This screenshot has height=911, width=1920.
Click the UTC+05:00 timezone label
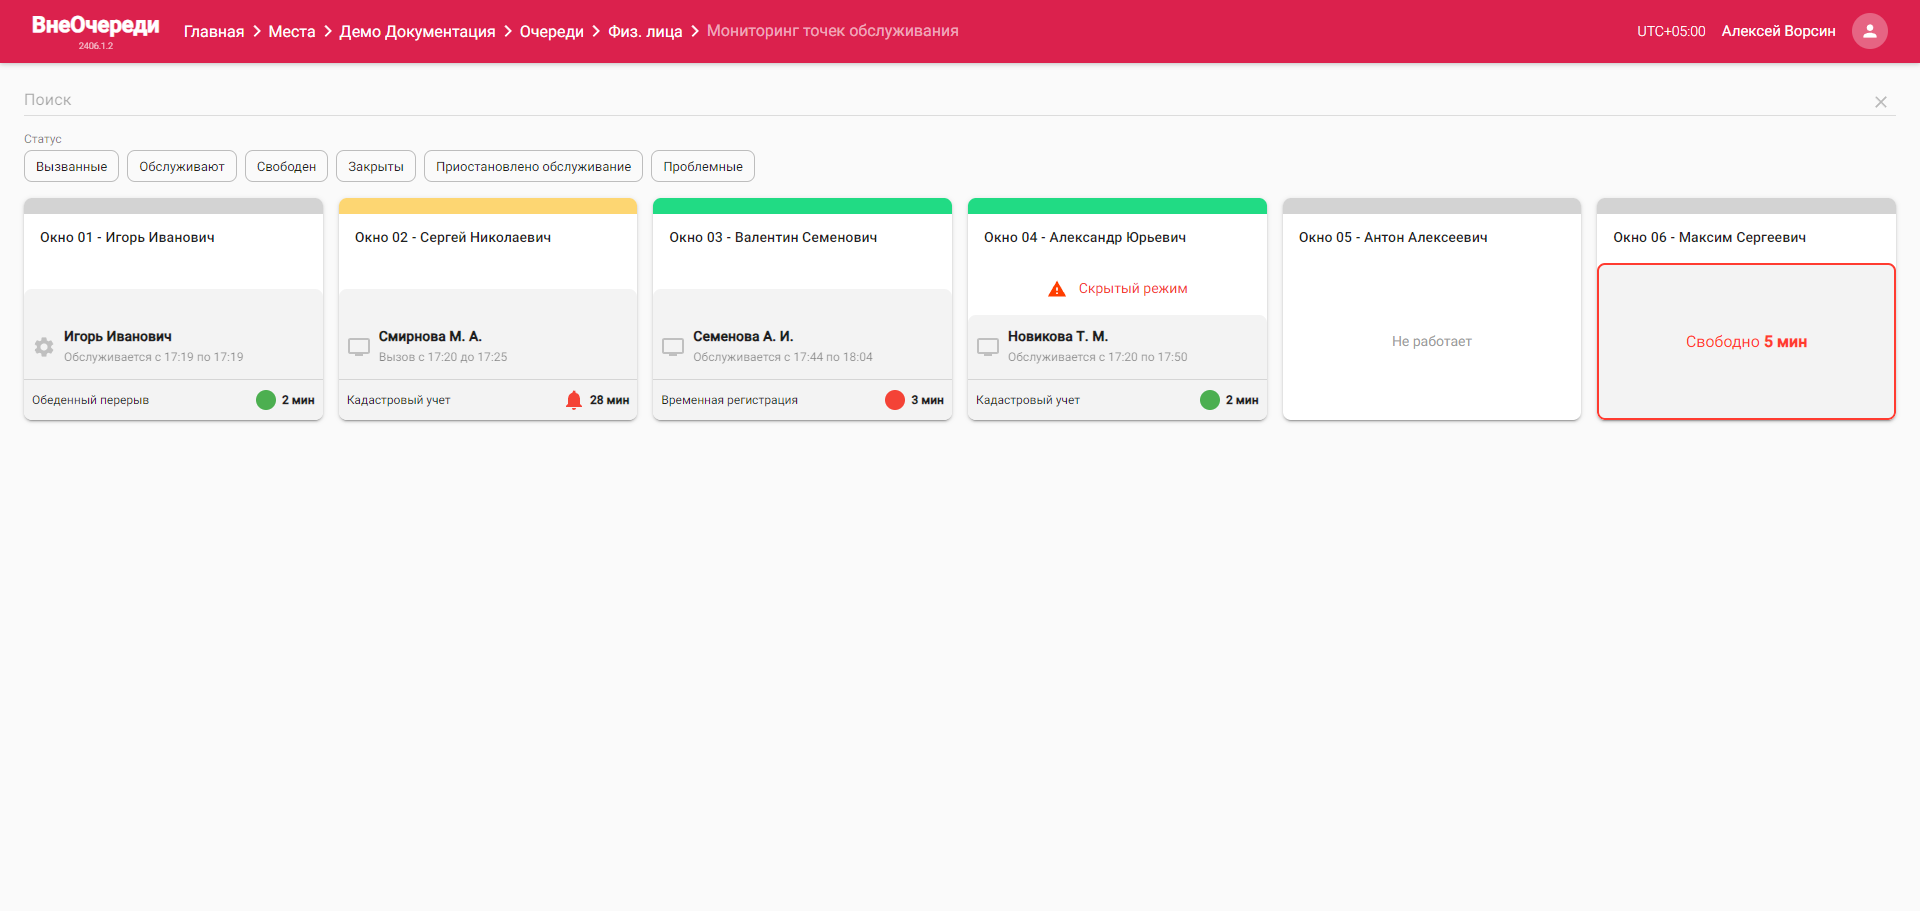1671,31
